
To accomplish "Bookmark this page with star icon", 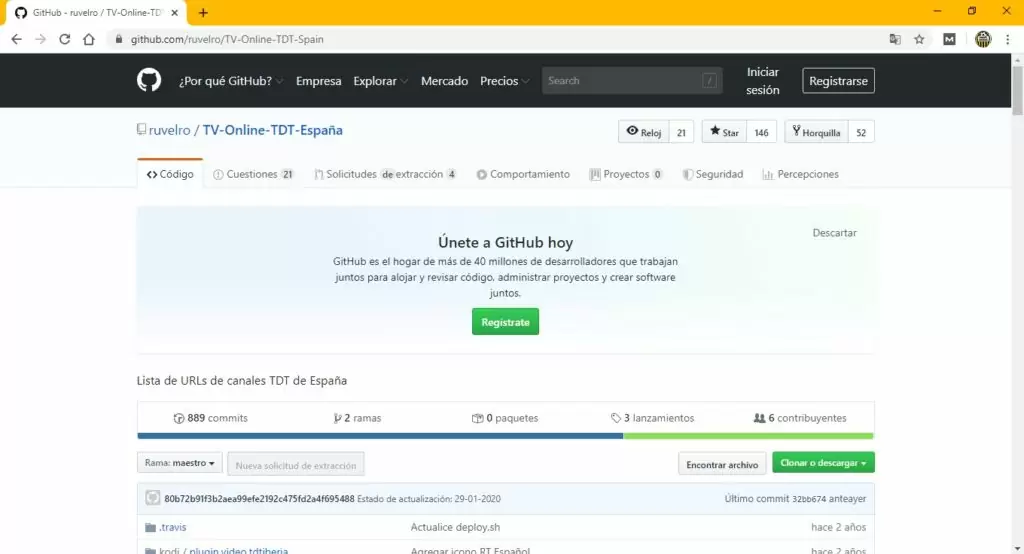I will [x=919, y=39].
